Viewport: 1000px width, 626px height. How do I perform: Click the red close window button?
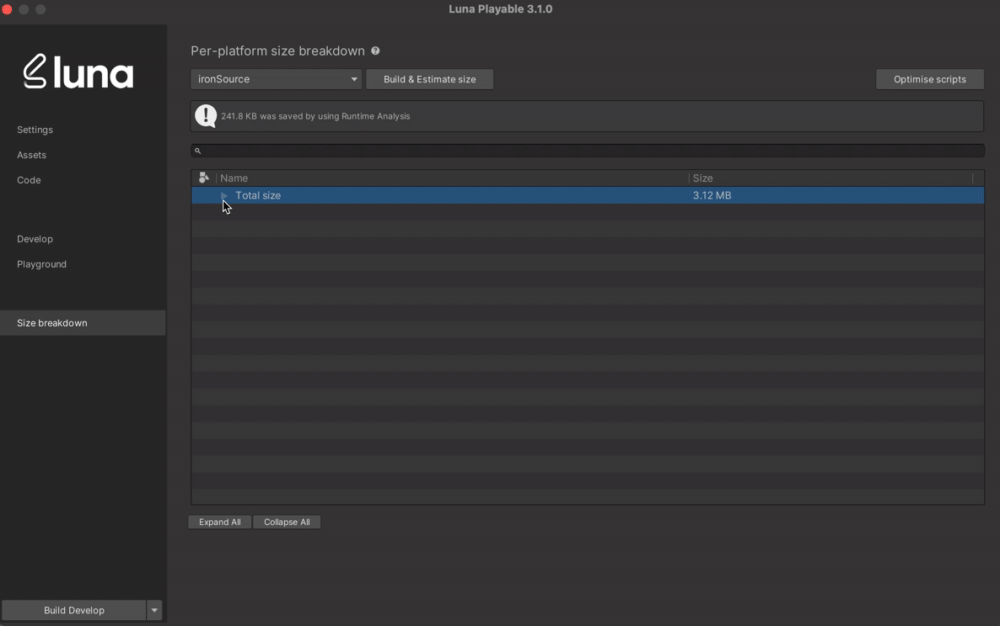point(7,9)
